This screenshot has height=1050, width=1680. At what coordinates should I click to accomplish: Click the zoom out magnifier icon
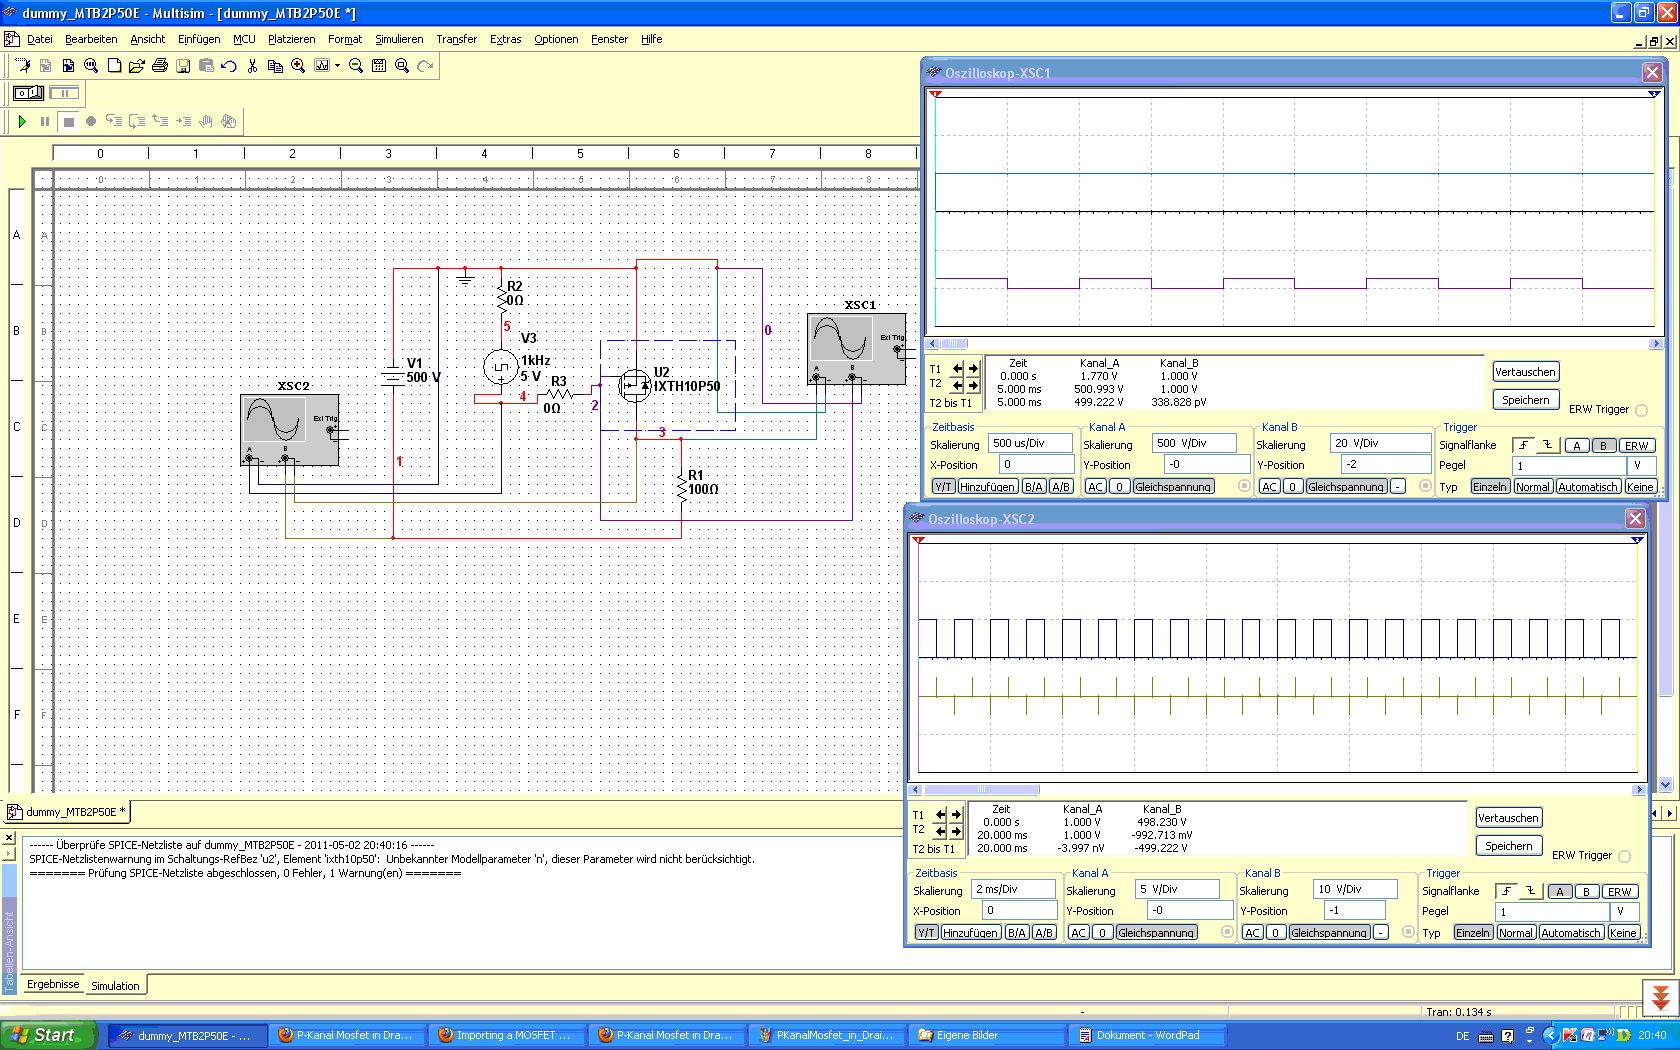coord(355,66)
